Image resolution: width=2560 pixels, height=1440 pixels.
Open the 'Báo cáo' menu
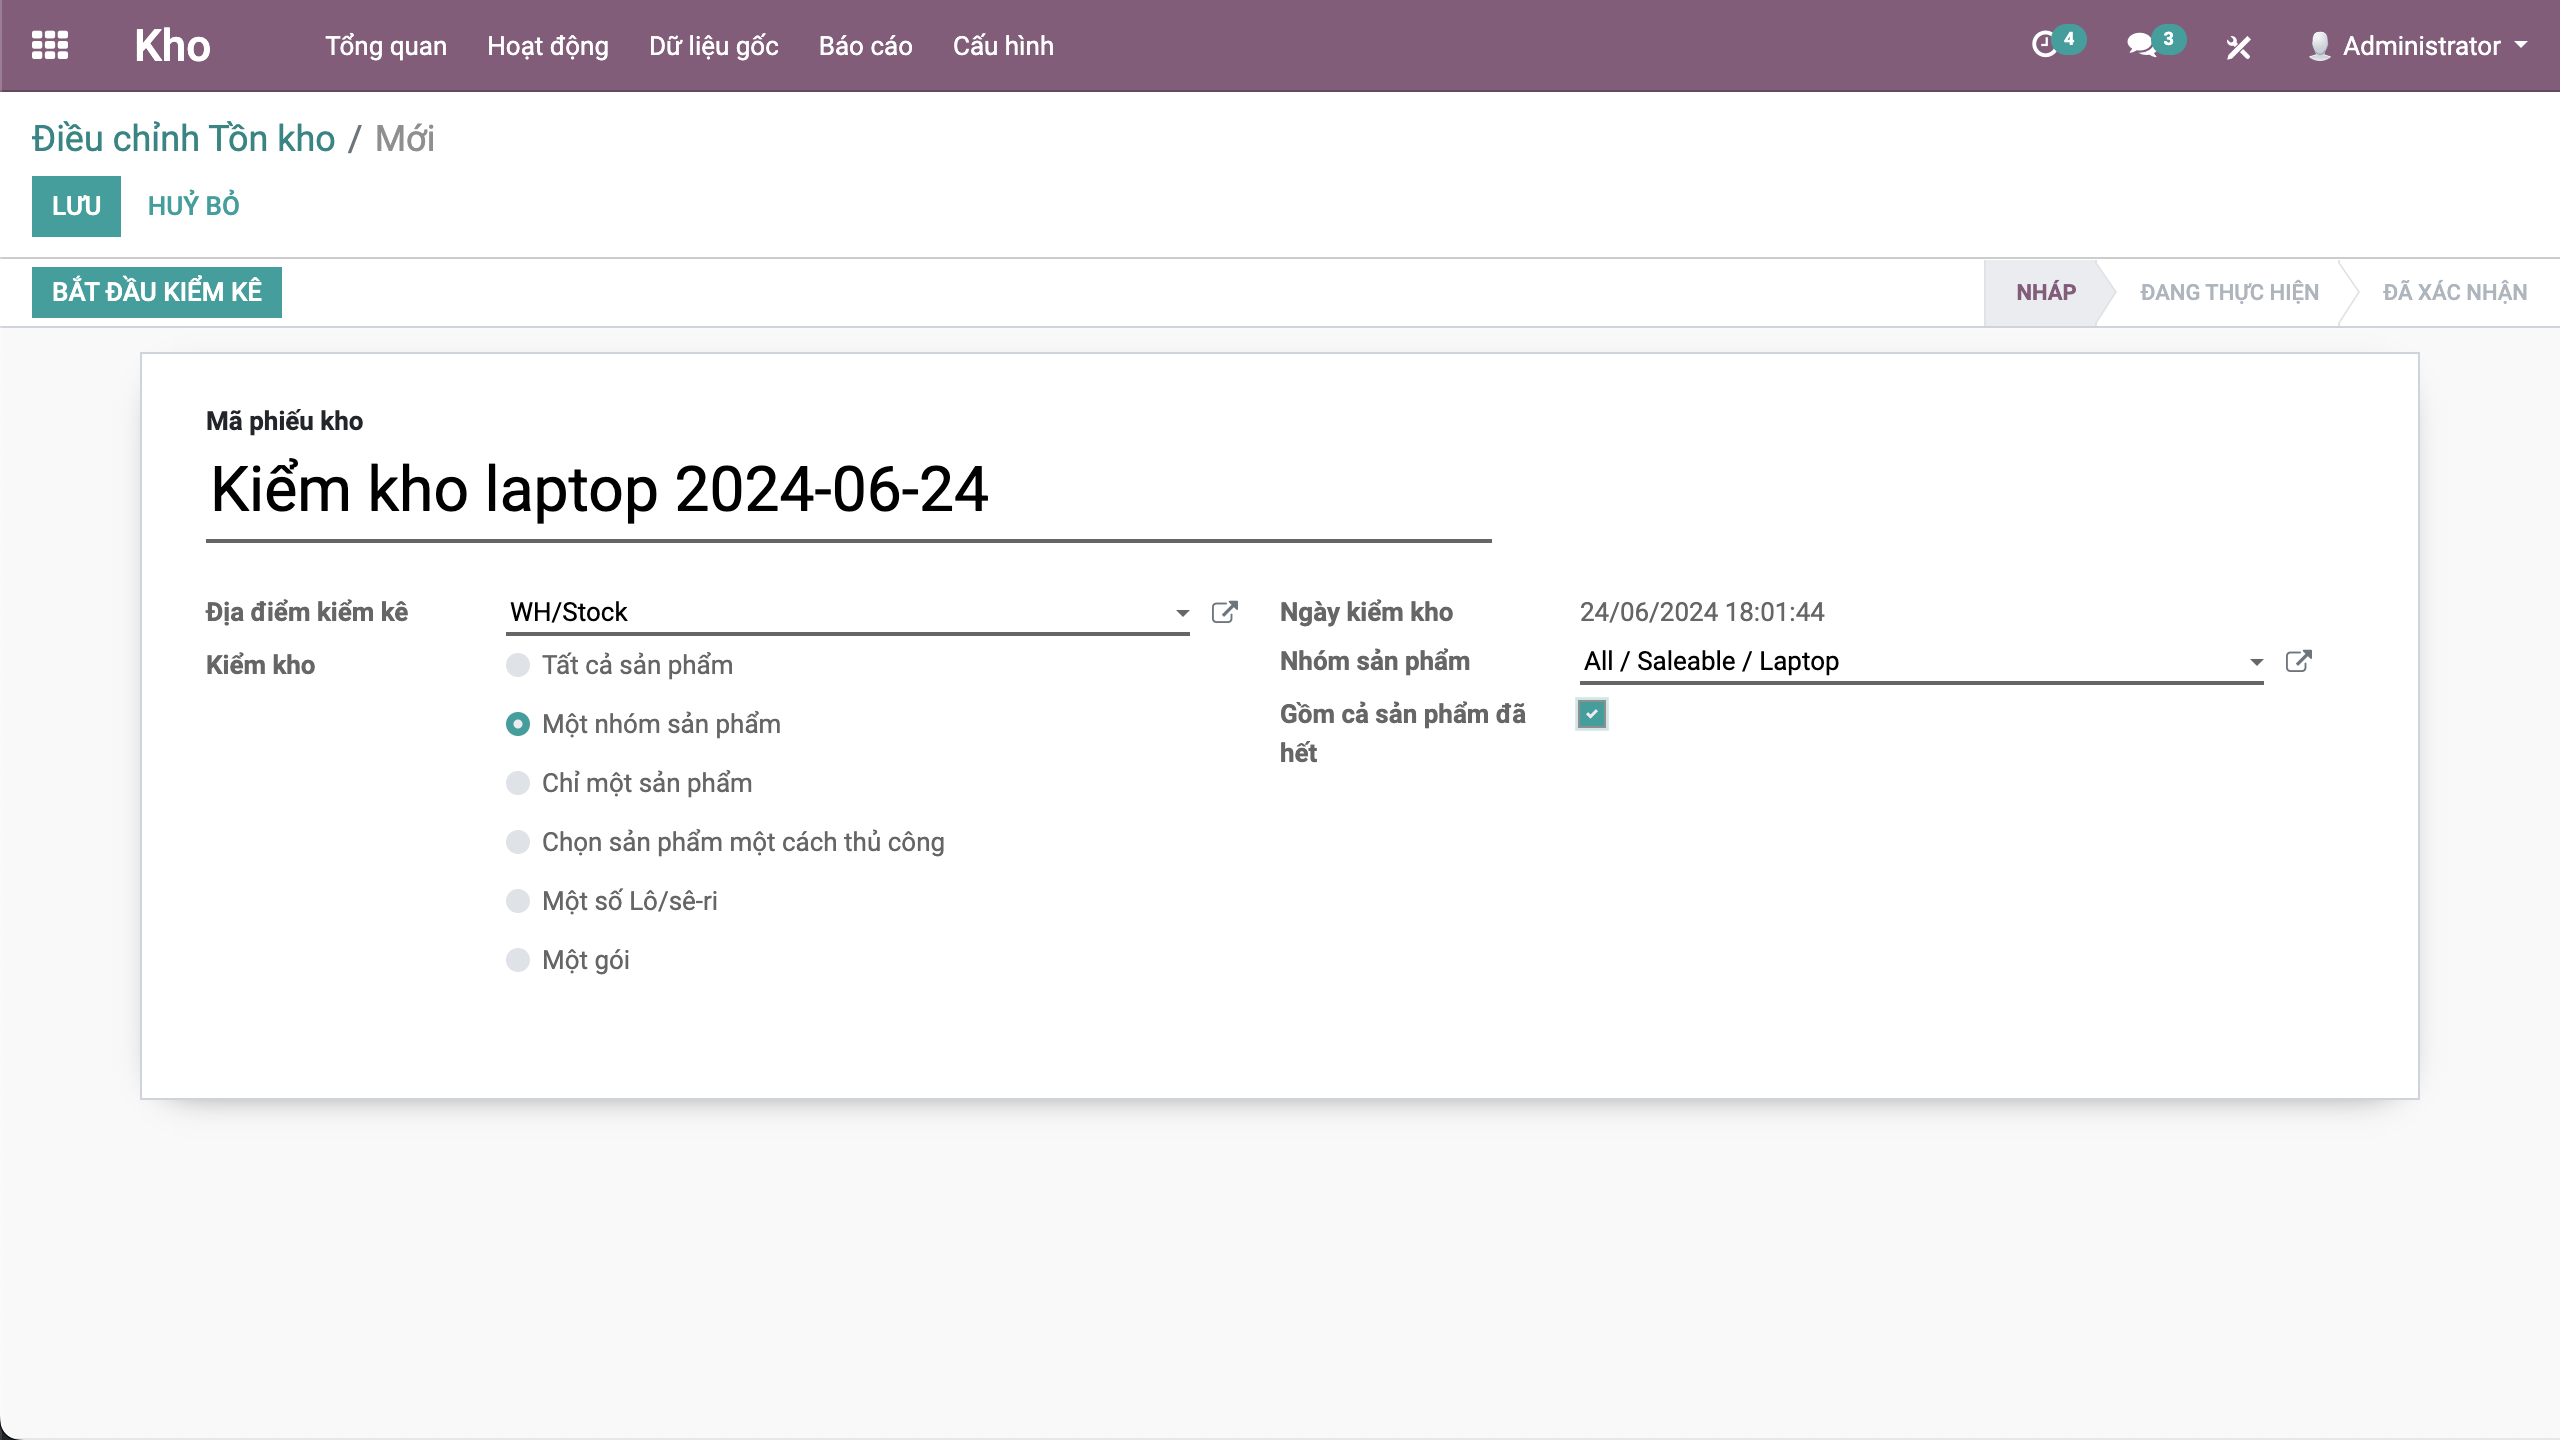click(x=865, y=46)
